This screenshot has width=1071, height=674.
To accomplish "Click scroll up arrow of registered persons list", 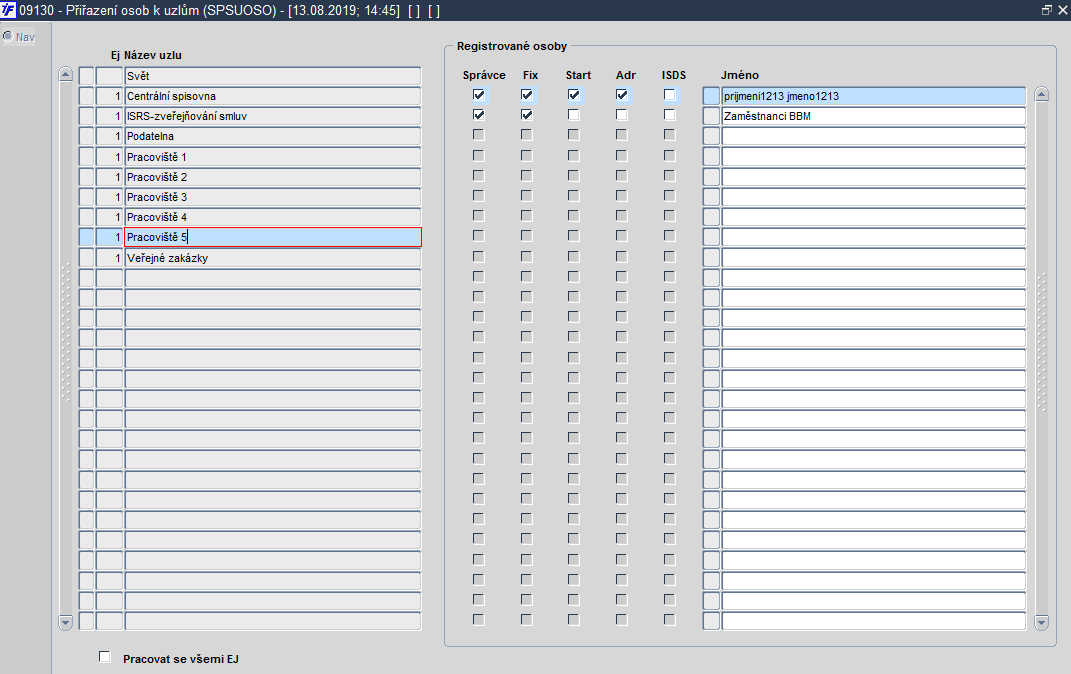I will click(x=1042, y=95).
